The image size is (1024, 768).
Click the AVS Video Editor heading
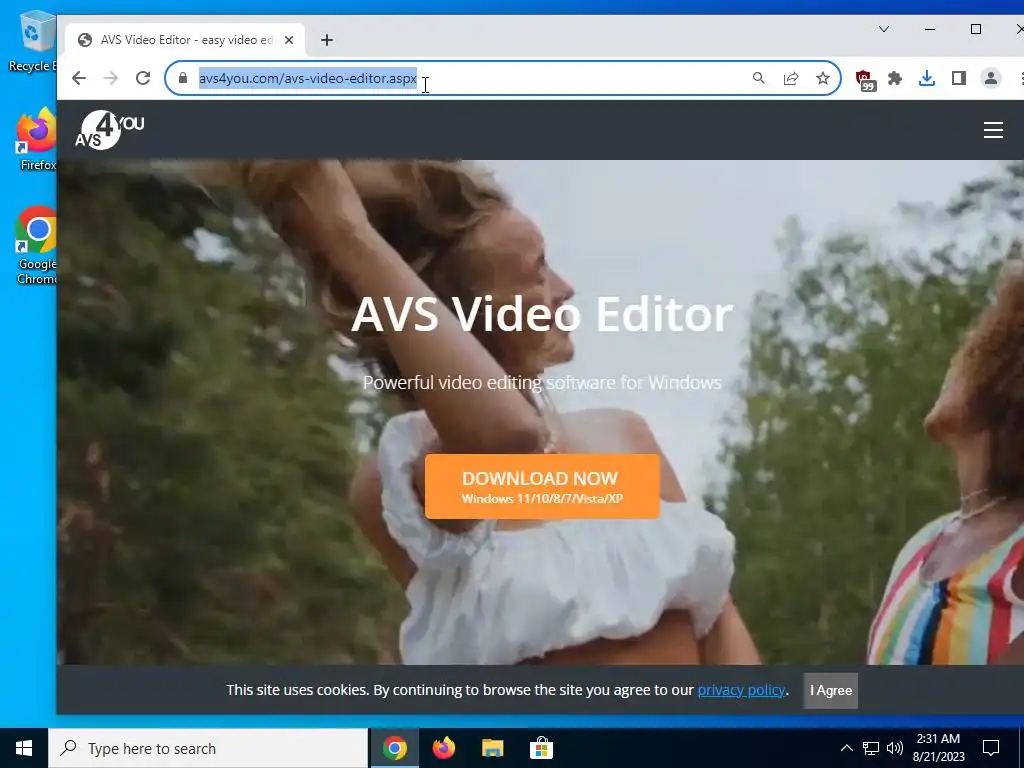[542, 314]
